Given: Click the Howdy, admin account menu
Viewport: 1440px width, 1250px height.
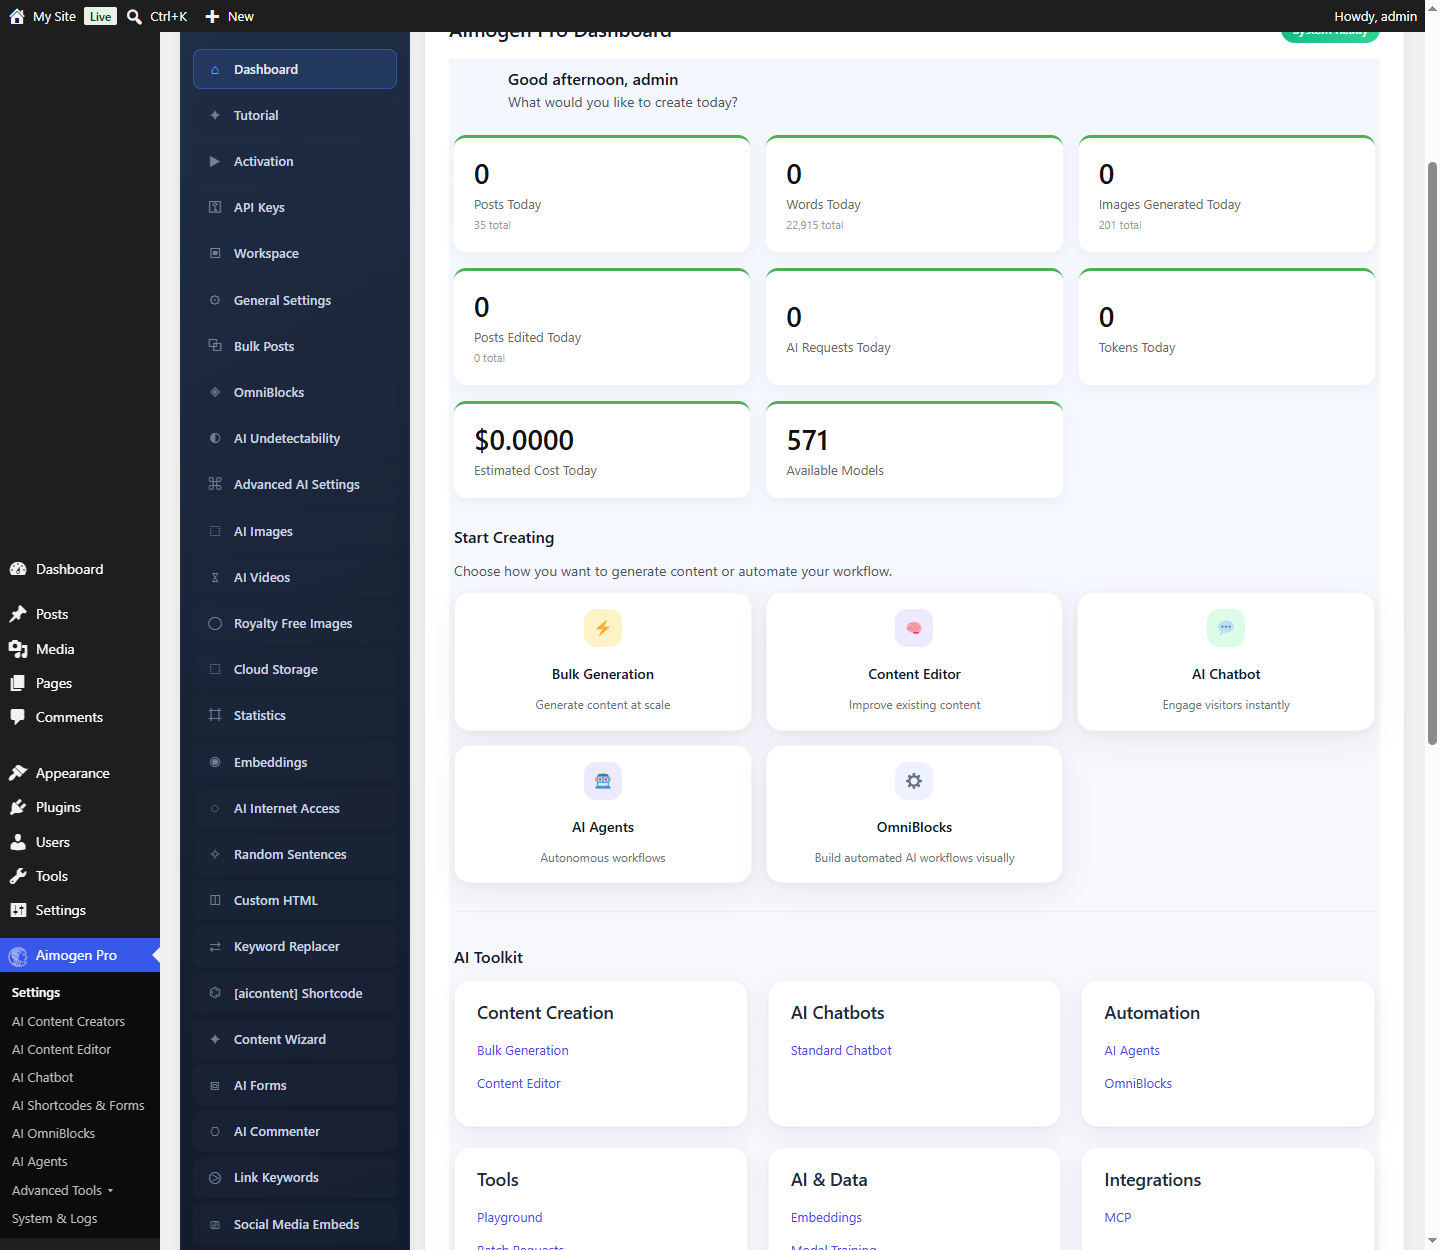Looking at the screenshot, I should [1375, 16].
